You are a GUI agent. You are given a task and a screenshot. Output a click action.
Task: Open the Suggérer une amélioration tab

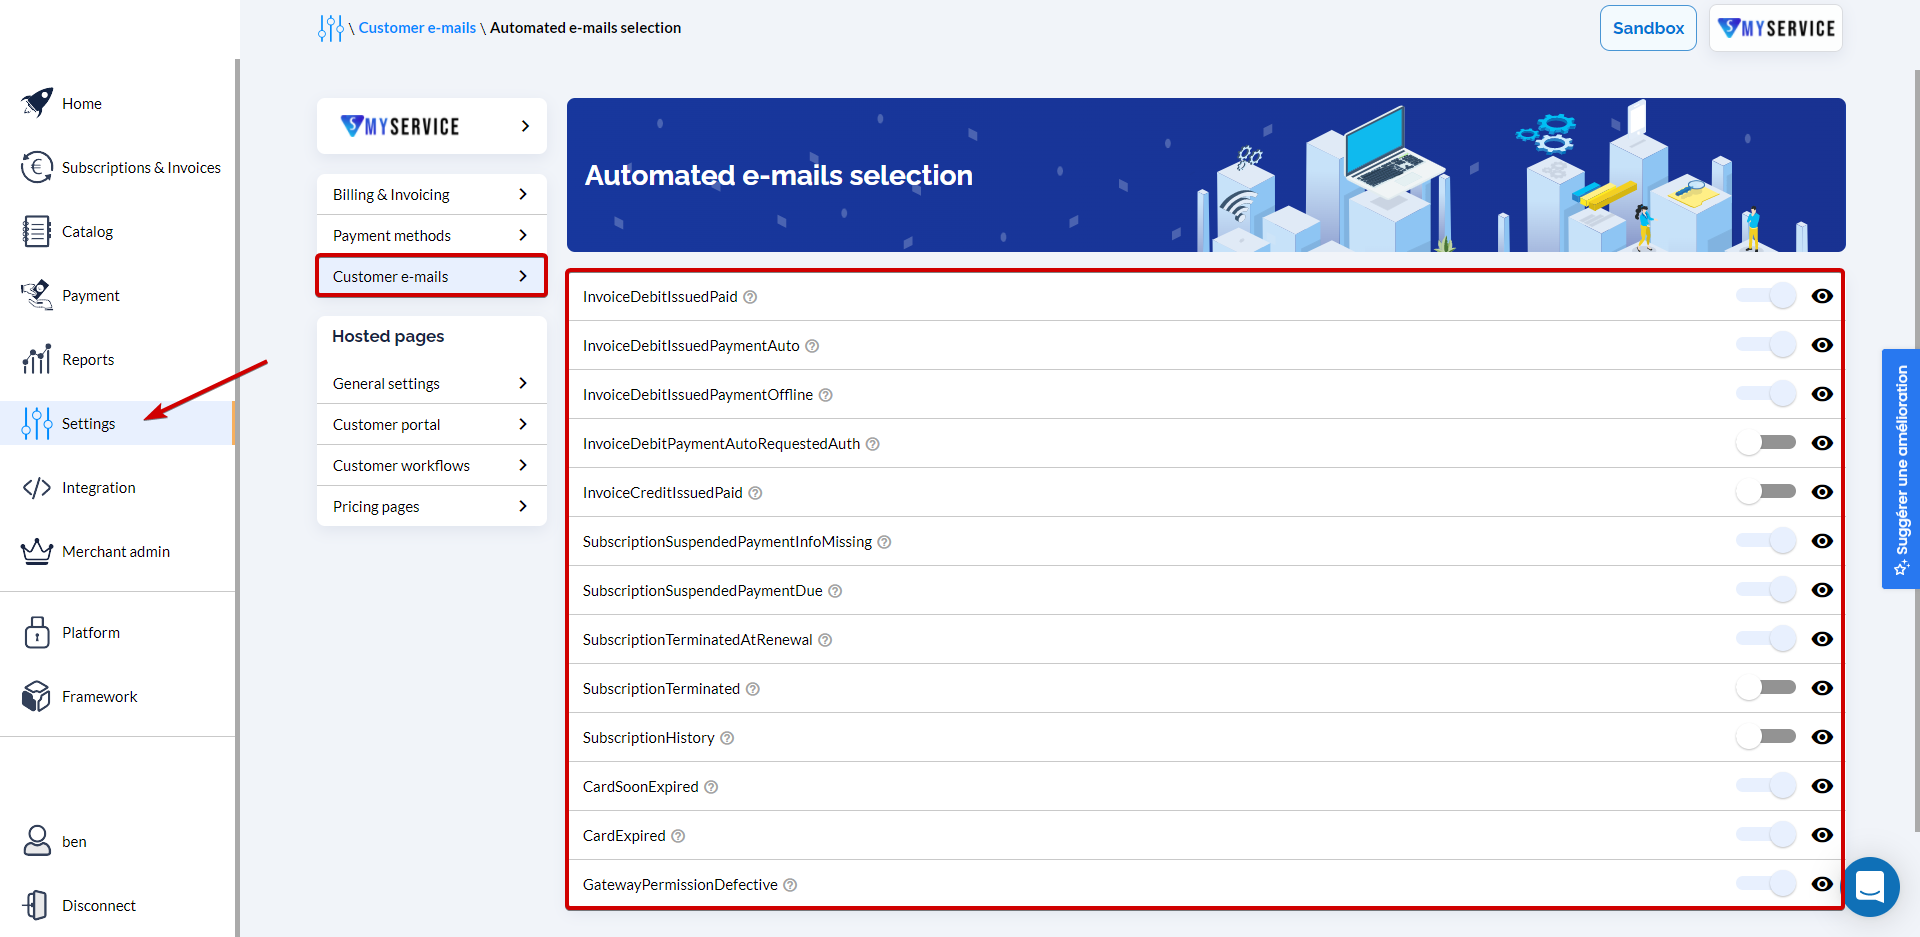tap(1900, 469)
